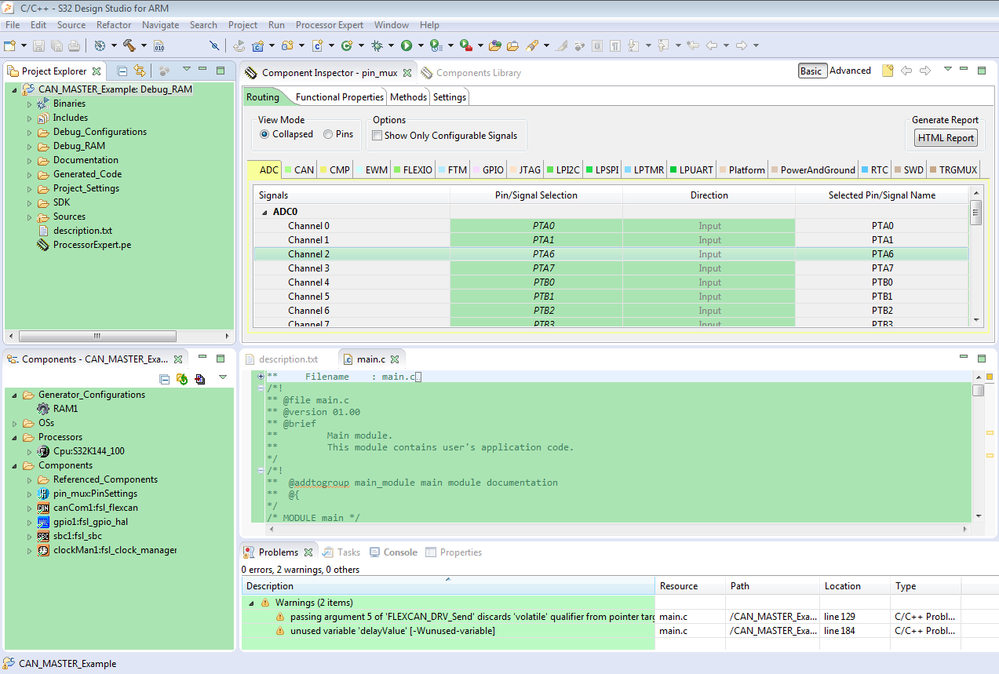Screen dimensions: 999x674
Task: Collapse all in Components panel
Action: pos(164,379)
